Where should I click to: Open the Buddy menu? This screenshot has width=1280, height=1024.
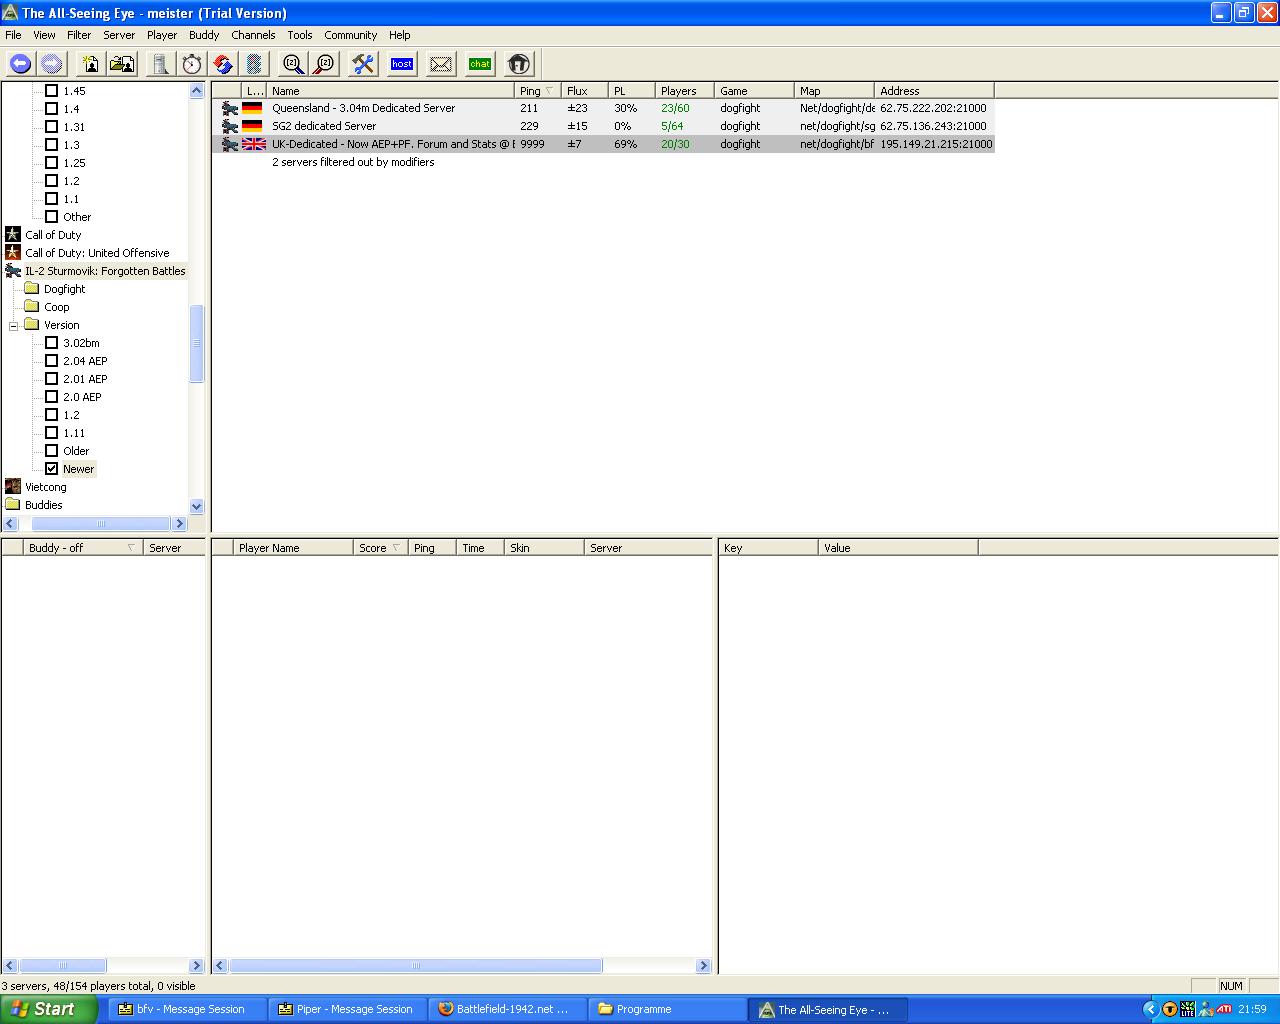tap(204, 35)
